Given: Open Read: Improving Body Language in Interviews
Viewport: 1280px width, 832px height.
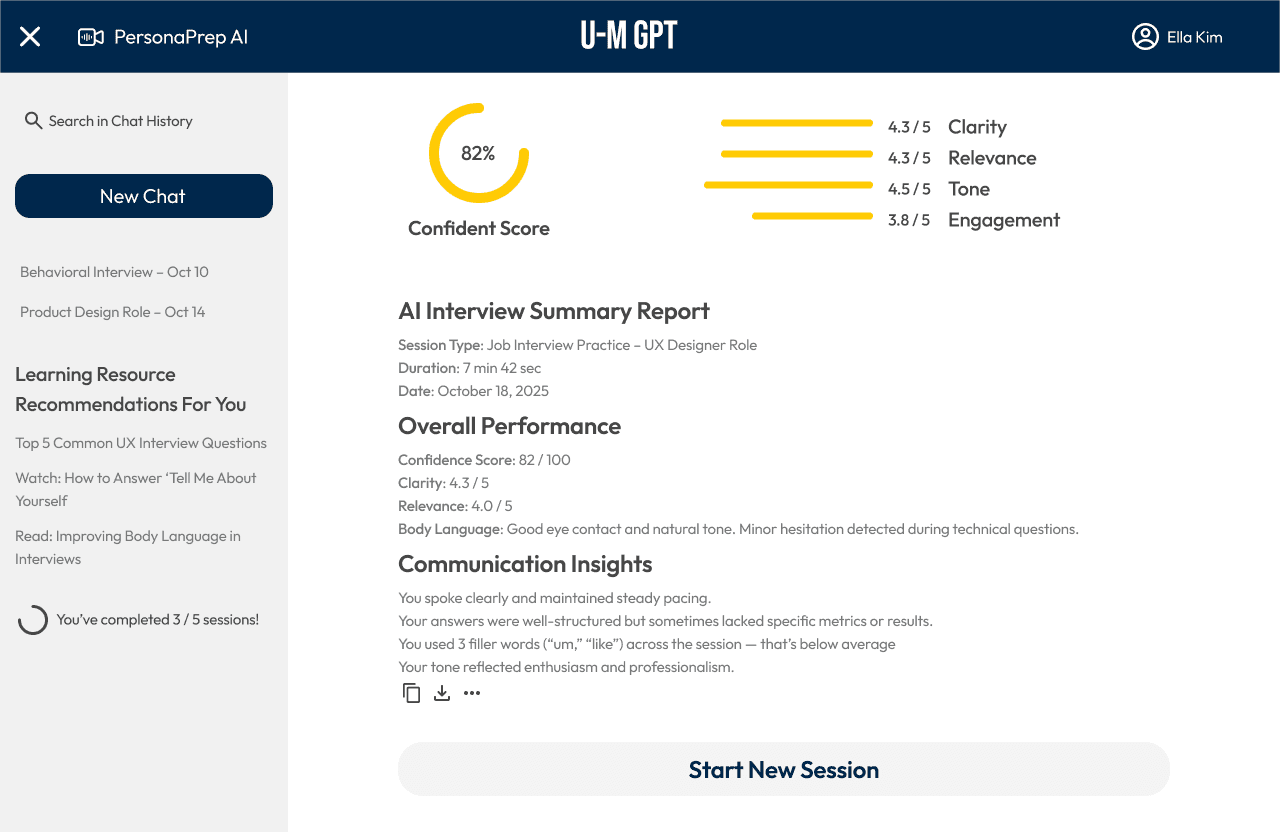Looking at the screenshot, I should [128, 547].
